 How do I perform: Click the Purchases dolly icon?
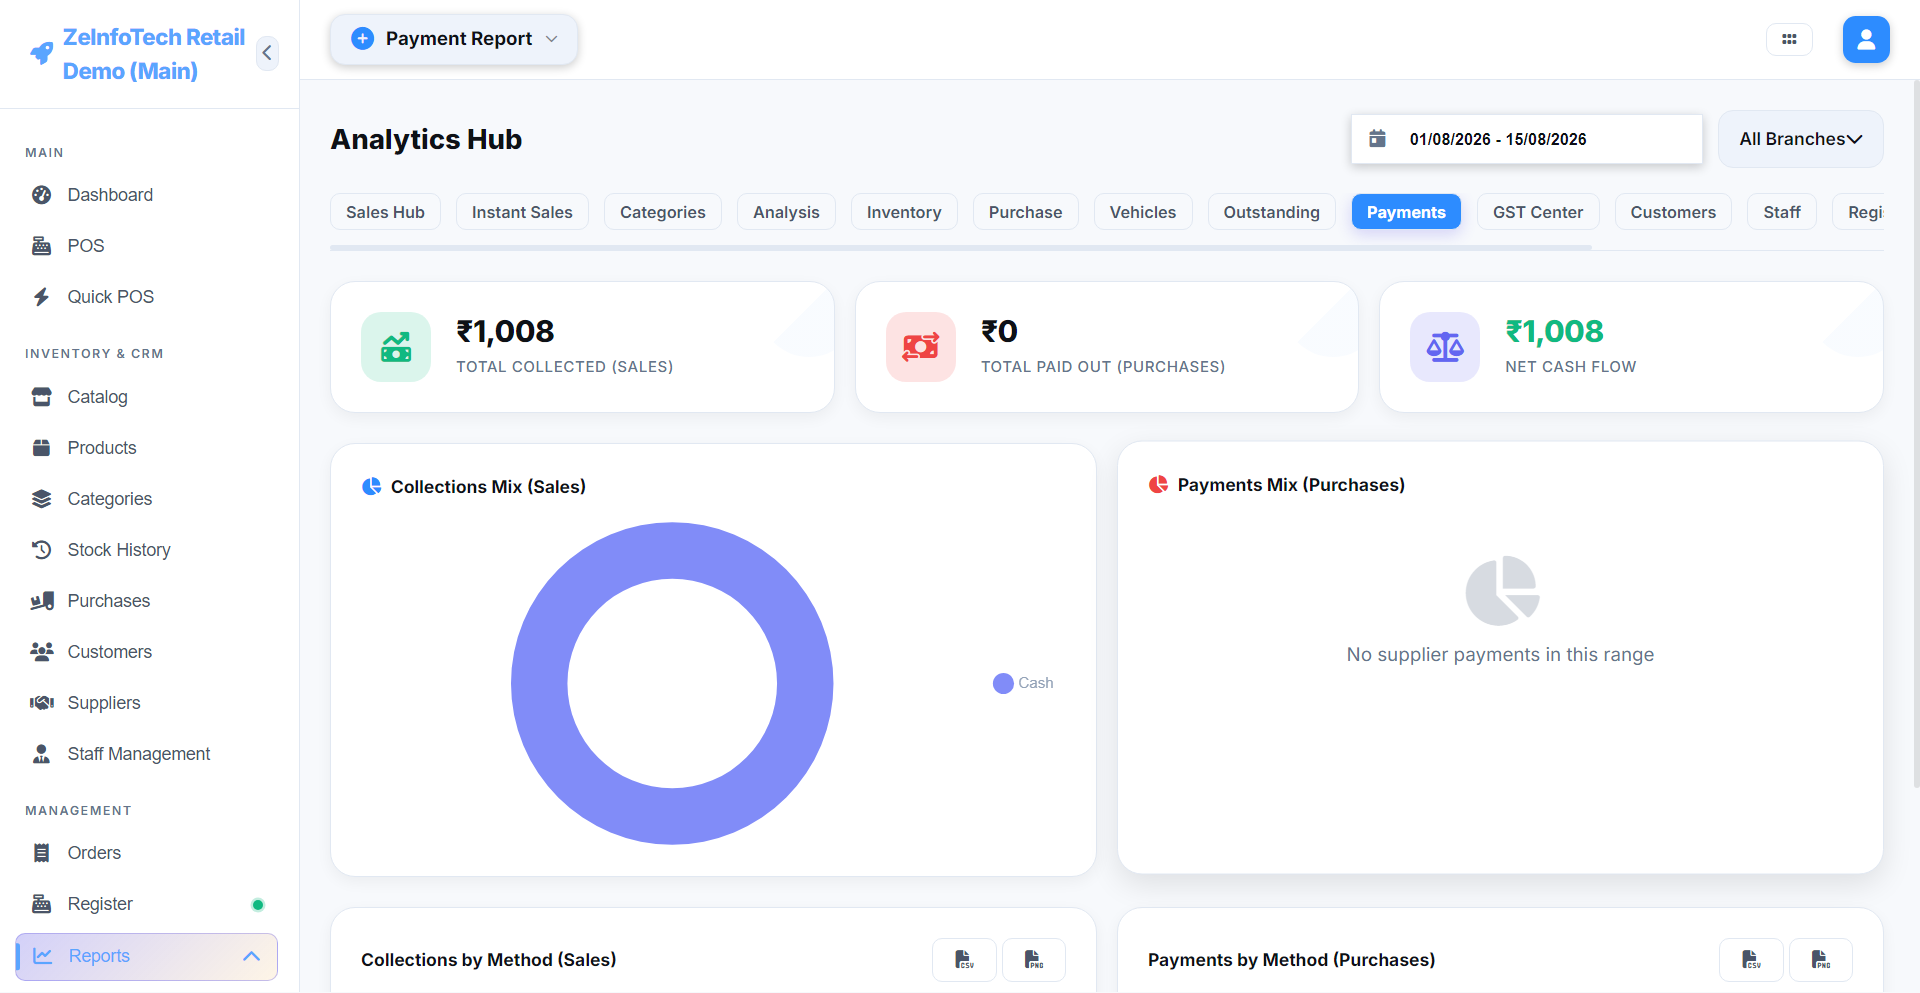tap(42, 601)
